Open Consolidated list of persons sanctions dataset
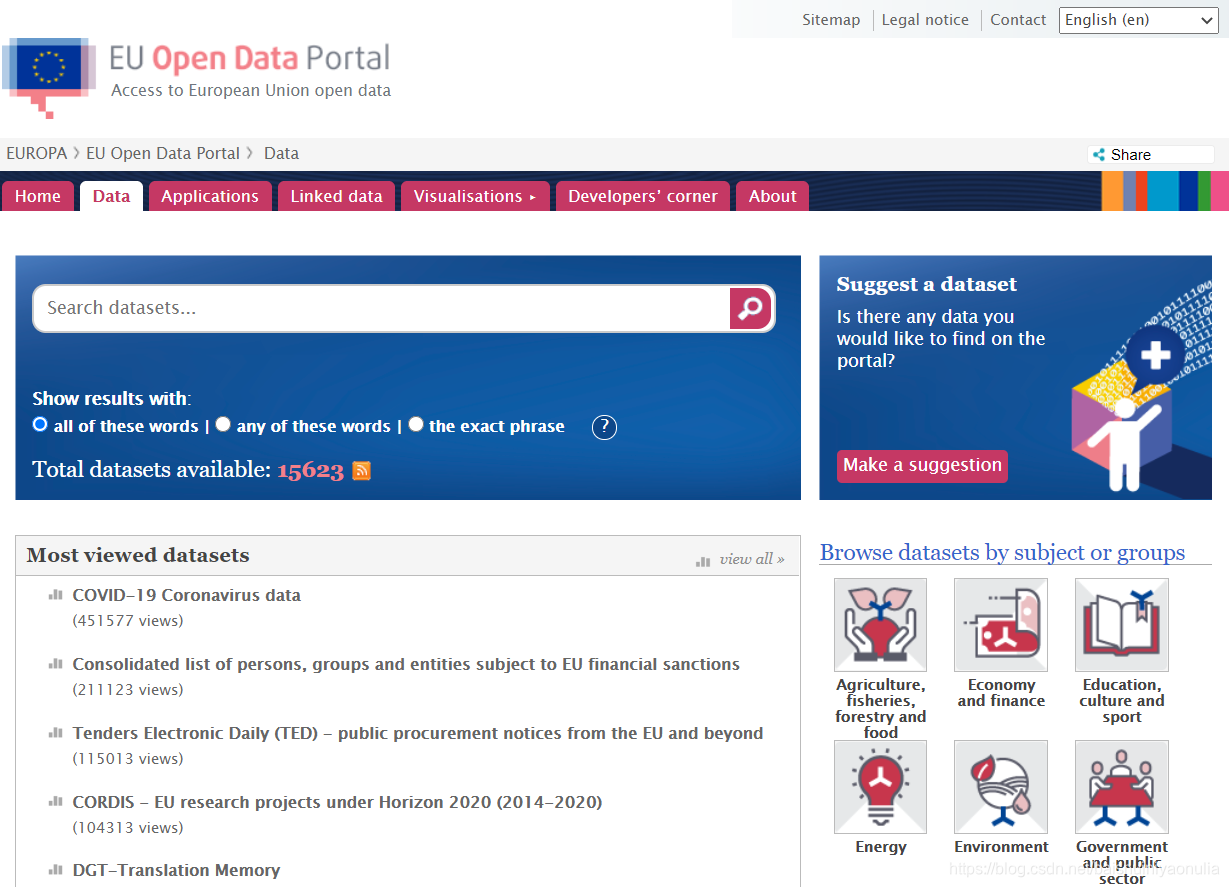 (x=406, y=664)
